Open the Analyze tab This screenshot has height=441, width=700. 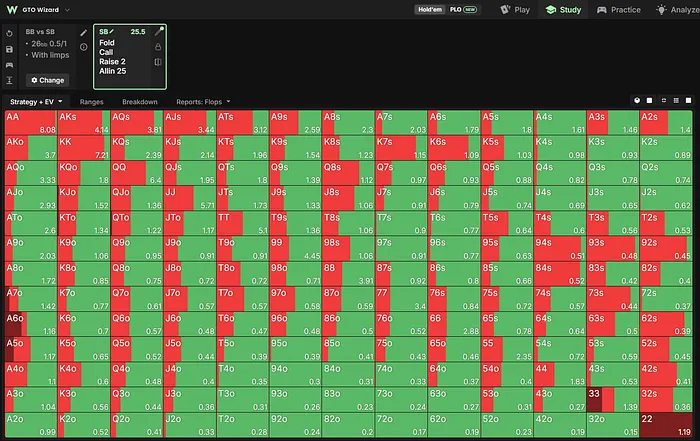pos(678,9)
